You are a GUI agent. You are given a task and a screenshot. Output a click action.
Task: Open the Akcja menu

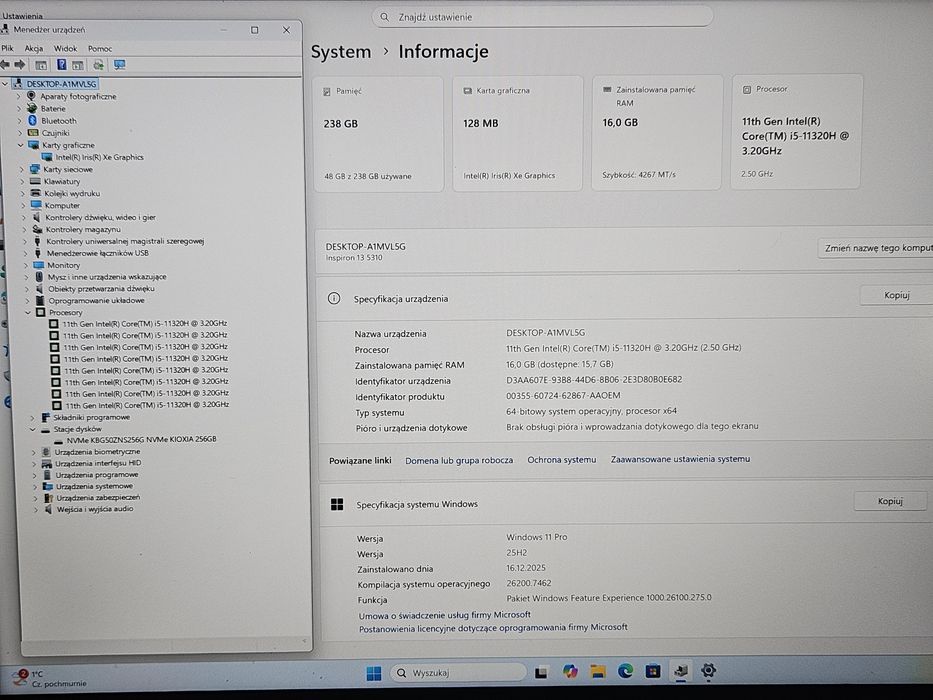(x=33, y=48)
